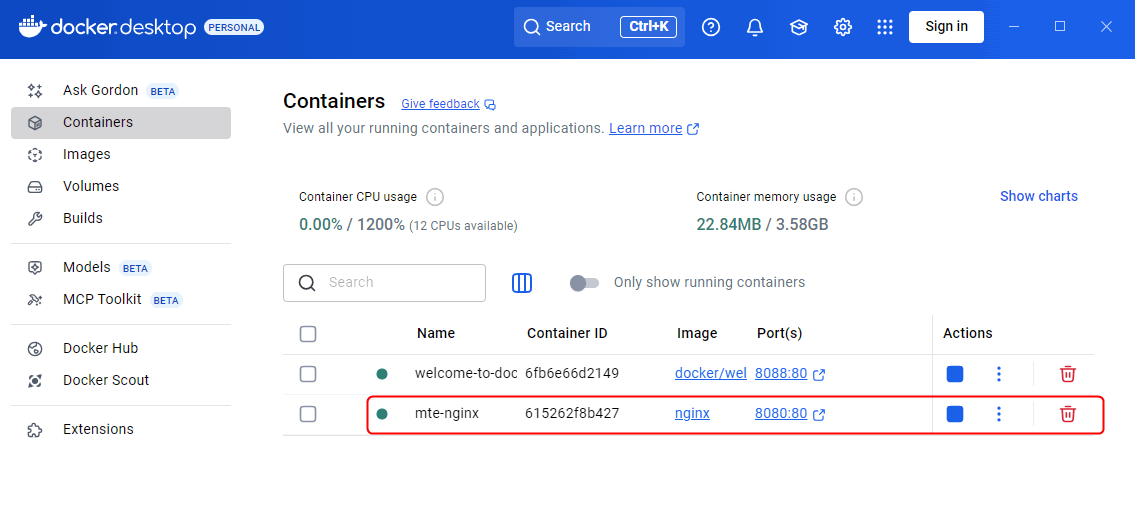This screenshot has height=507, width=1135.
Task: Click the Learning center graduation cap icon
Action: tap(799, 27)
